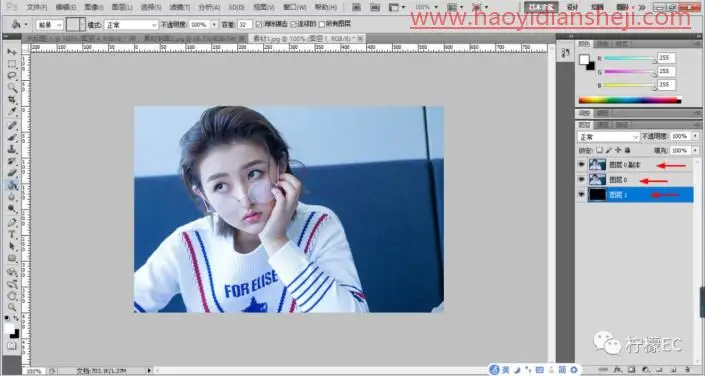The height and width of the screenshot is (376, 705).
Task: Select the Rectangular Marquee tool
Action: click(12, 64)
